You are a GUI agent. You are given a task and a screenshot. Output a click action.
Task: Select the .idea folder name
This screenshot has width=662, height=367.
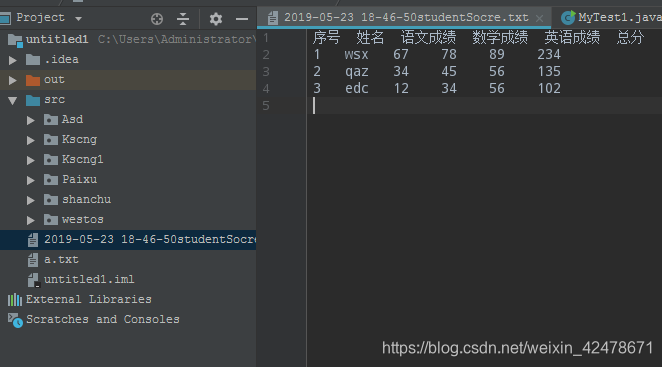62,60
